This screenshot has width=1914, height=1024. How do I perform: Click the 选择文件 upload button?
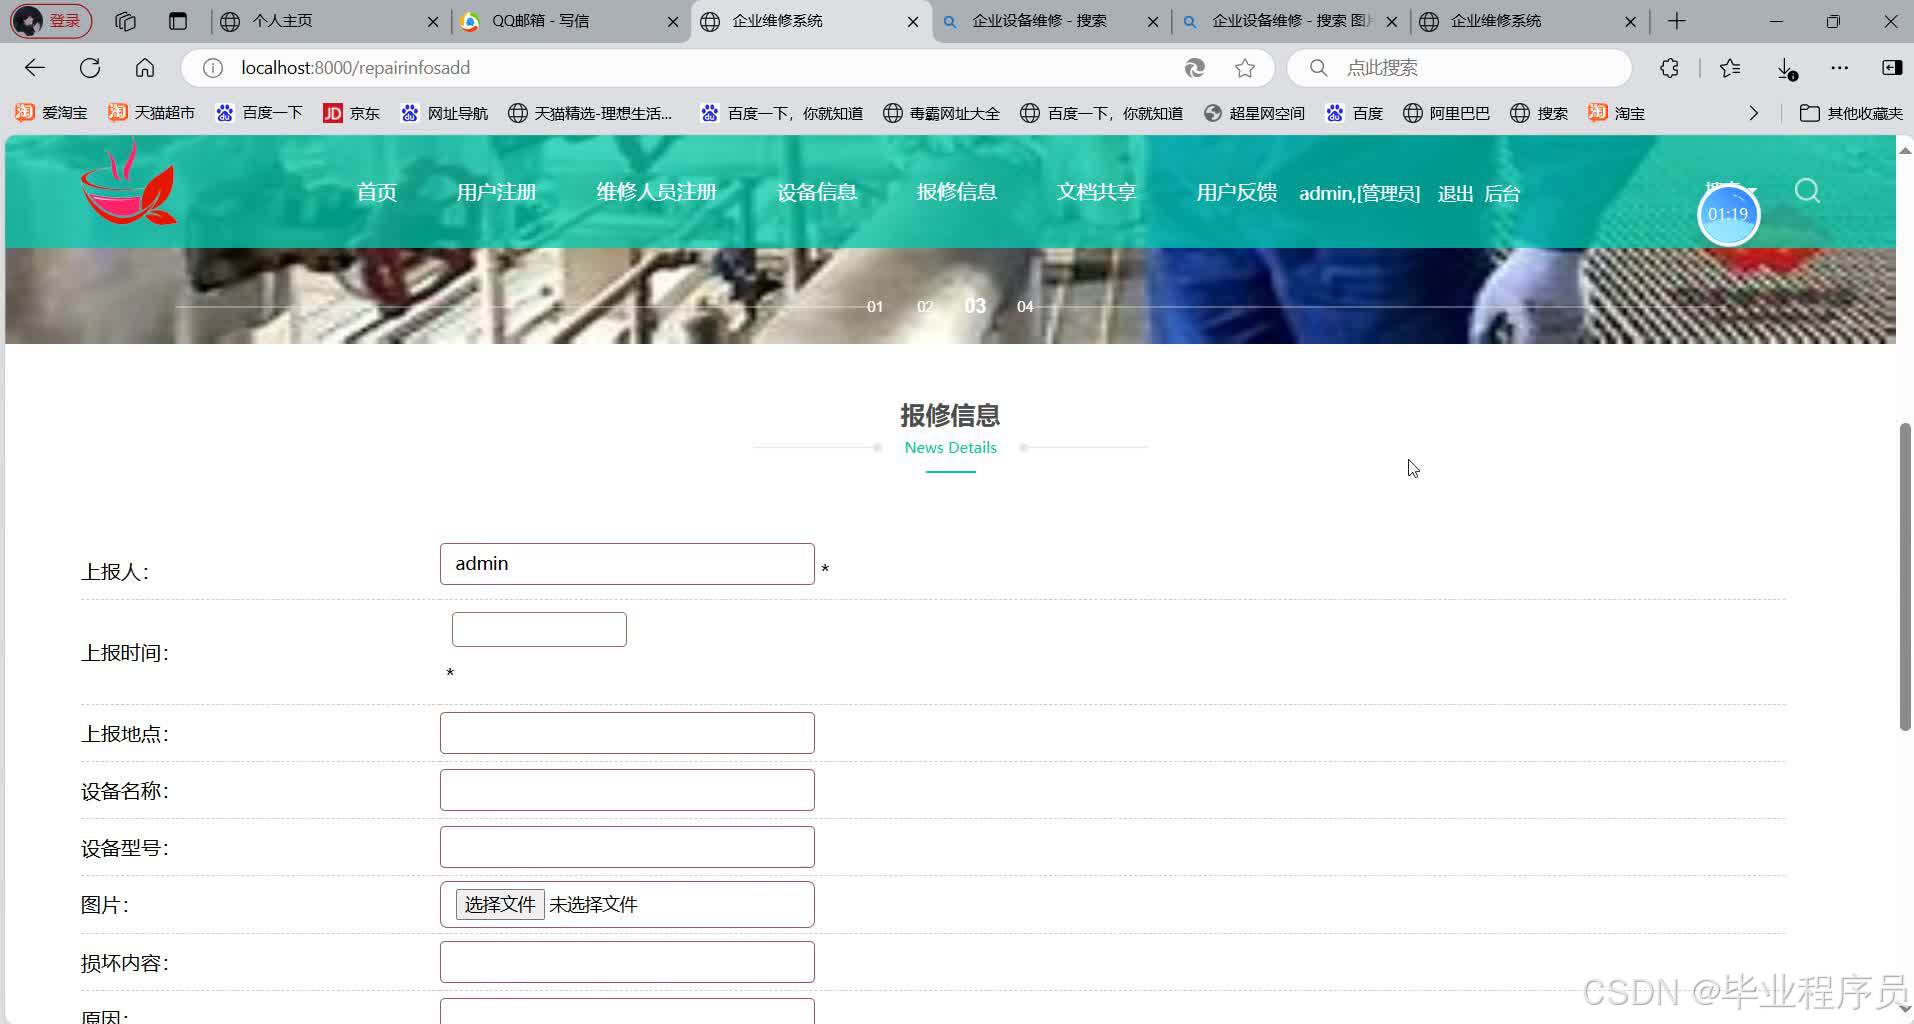tap(499, 904)
